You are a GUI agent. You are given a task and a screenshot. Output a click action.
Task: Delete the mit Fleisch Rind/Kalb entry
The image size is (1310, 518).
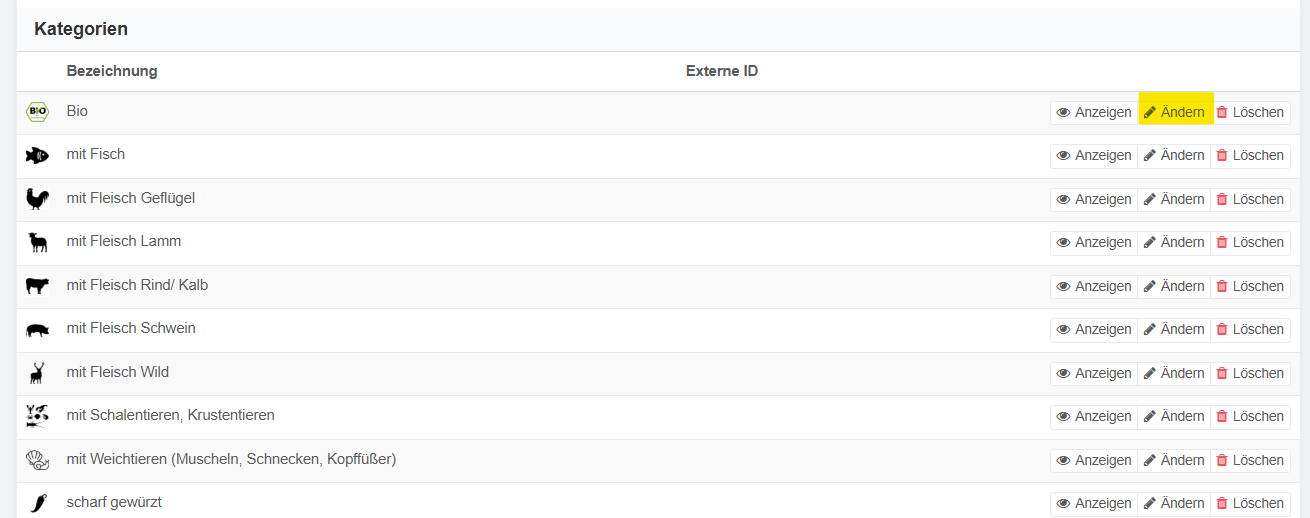[1250, 286]
